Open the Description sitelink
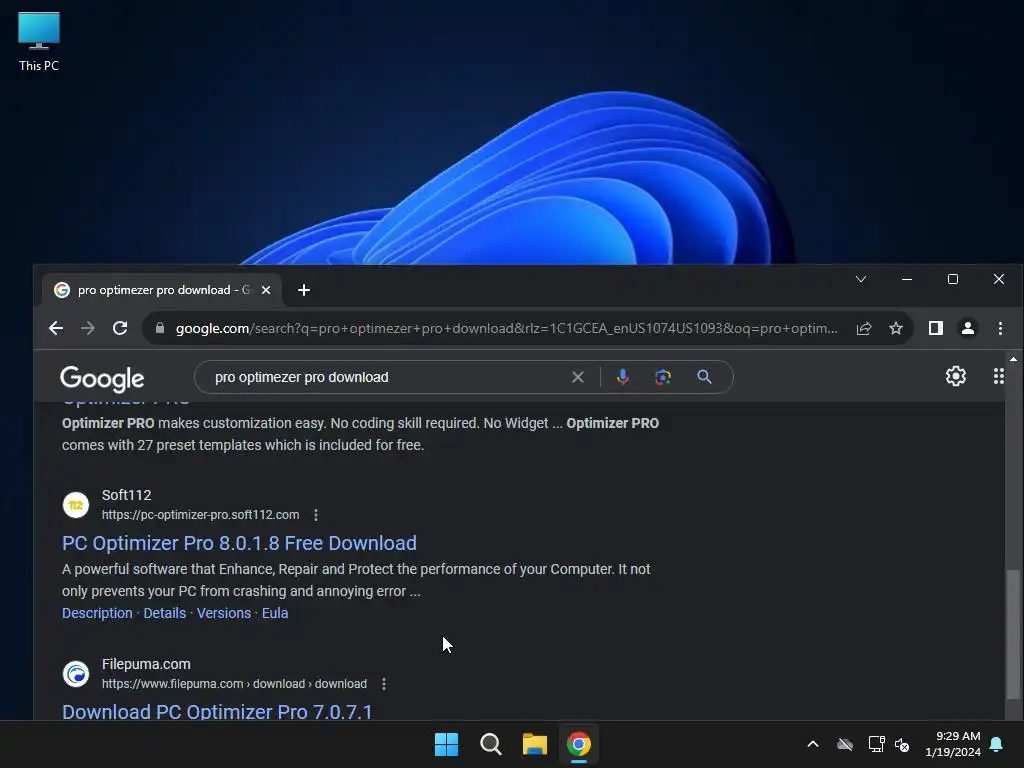The image size is (1024, 768). pos(97,613)
